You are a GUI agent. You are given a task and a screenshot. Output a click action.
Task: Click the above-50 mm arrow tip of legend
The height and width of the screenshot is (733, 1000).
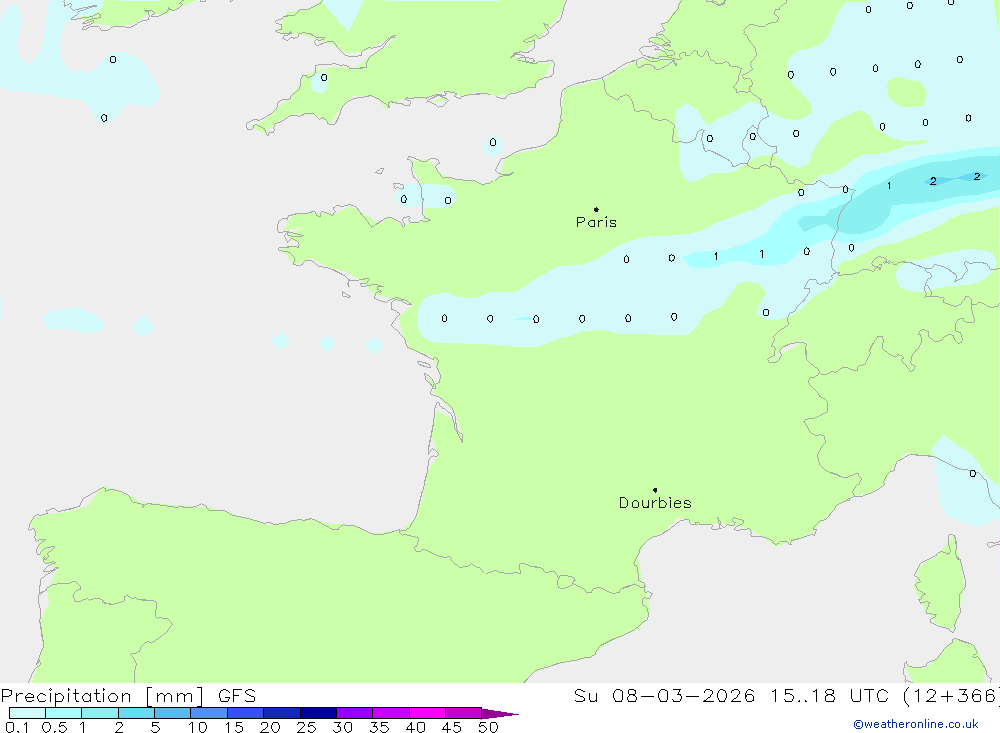(x=499, y=714)
